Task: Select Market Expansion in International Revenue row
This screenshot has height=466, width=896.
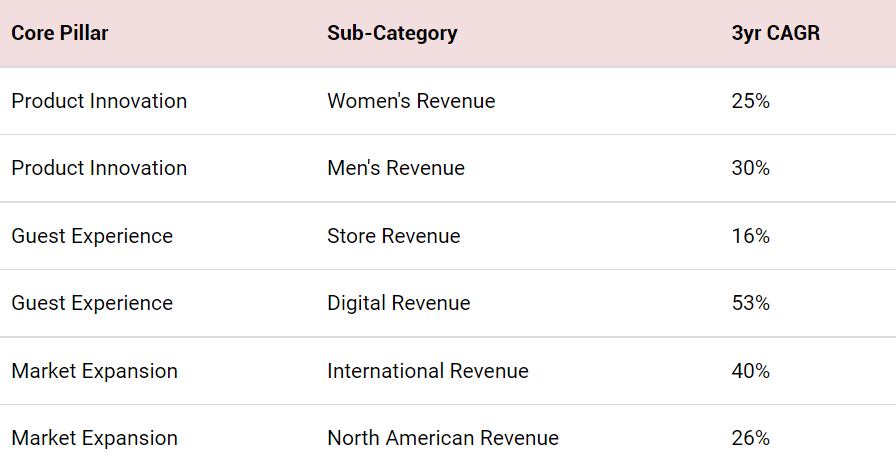Action: (94, 371)
